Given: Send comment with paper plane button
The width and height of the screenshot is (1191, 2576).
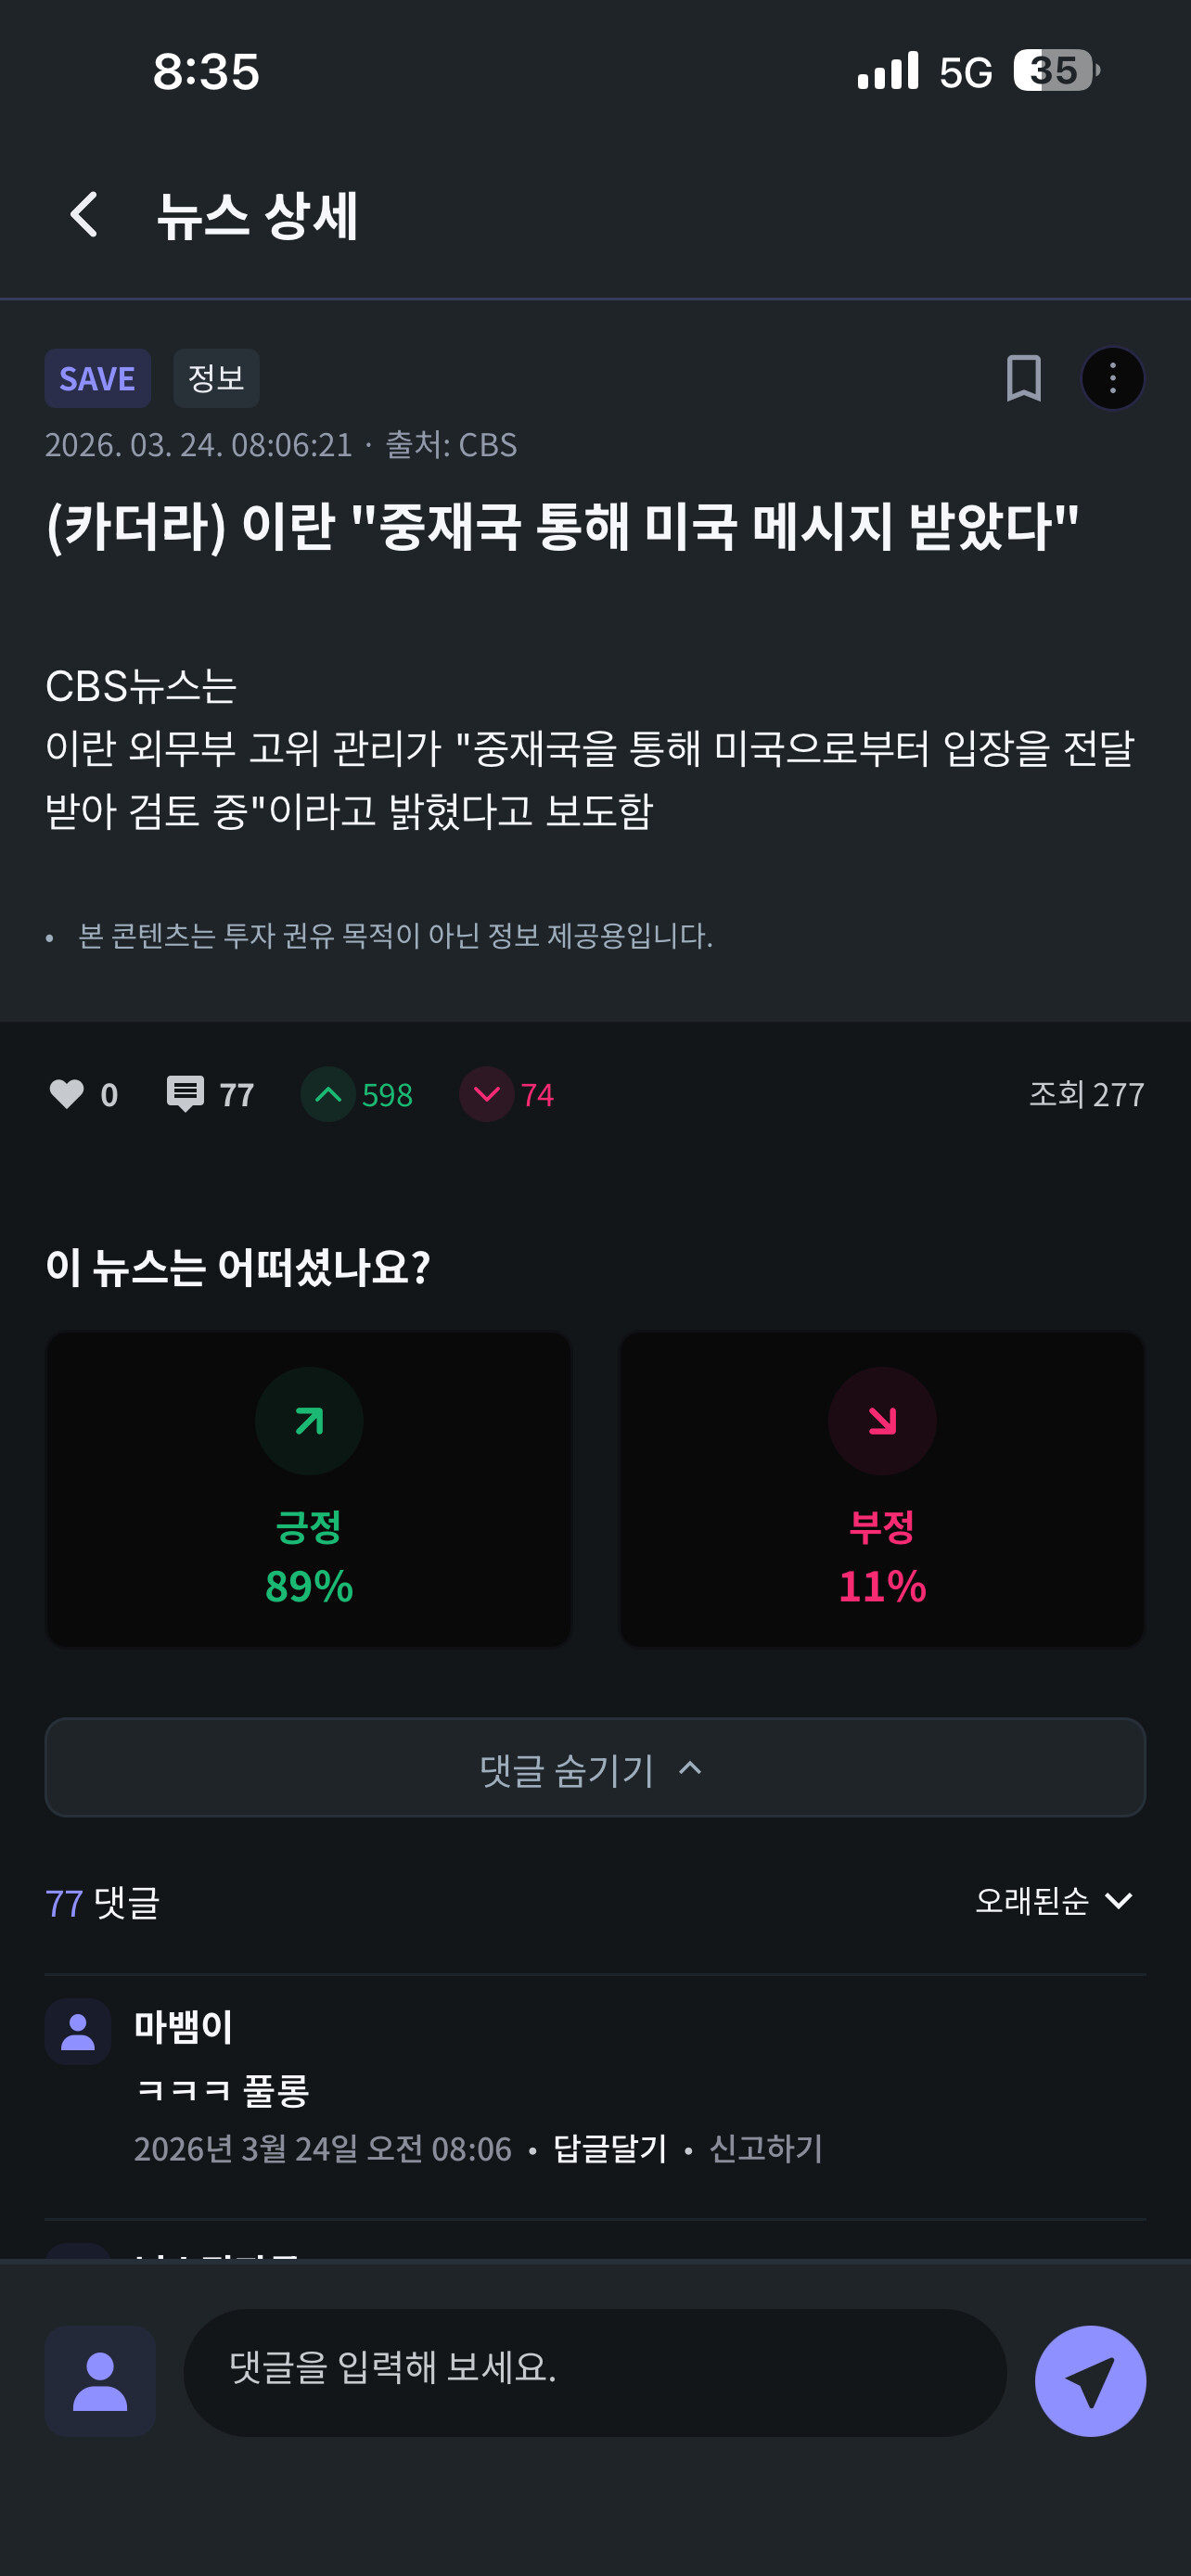Looking at the screenshot, I should (x=1090, y=2381).
